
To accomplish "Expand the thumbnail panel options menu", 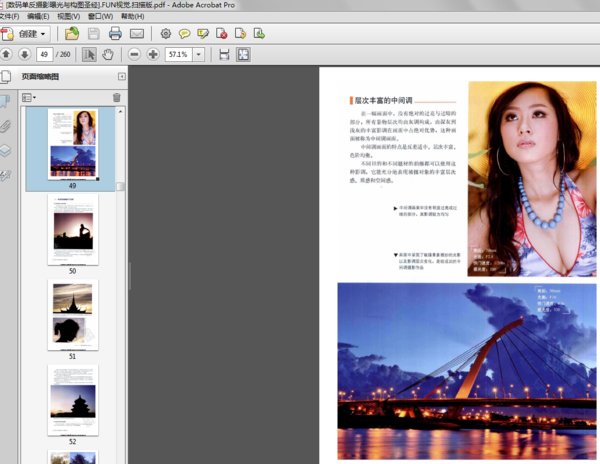I will coord(29,97).
